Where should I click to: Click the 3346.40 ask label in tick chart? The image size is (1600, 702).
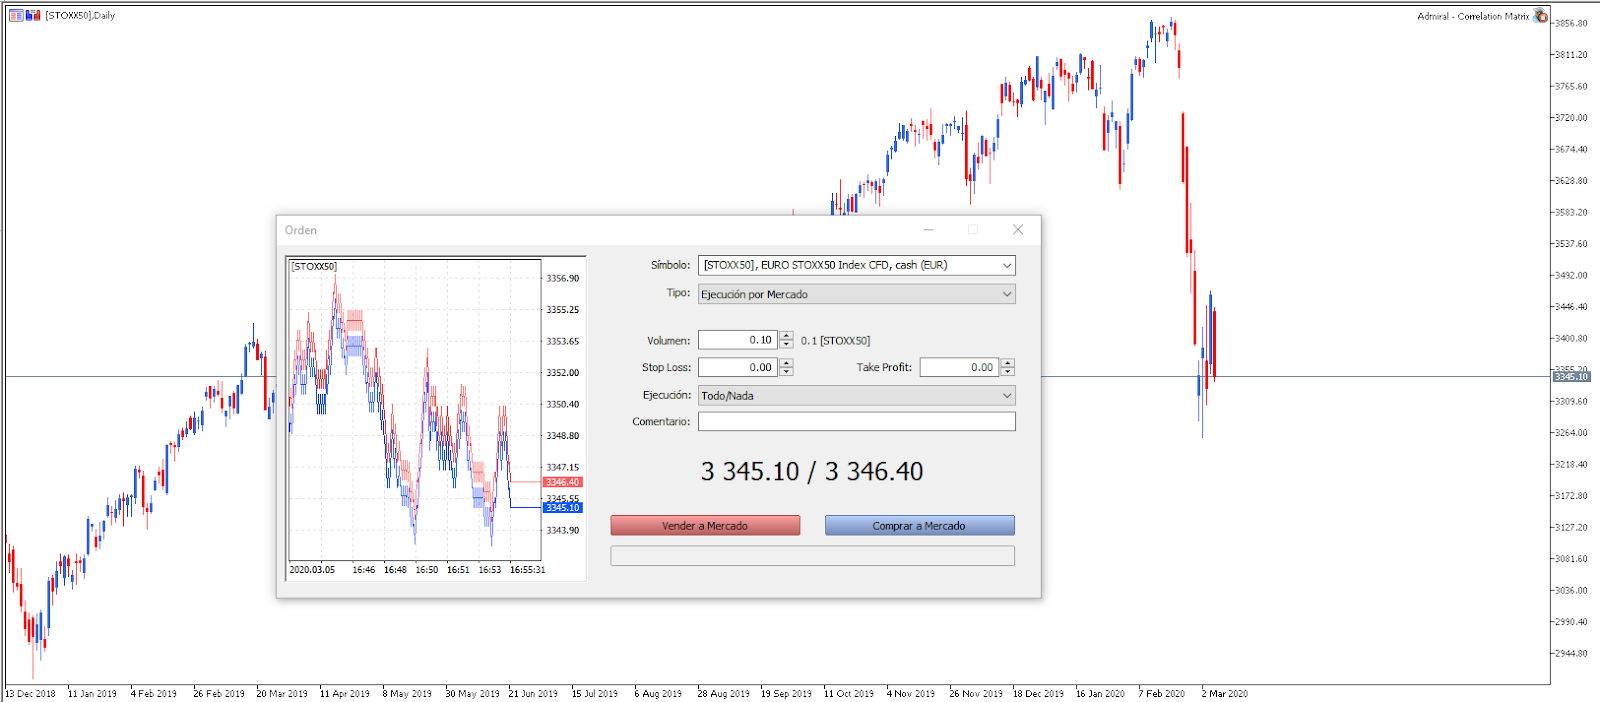pos(562,482)
